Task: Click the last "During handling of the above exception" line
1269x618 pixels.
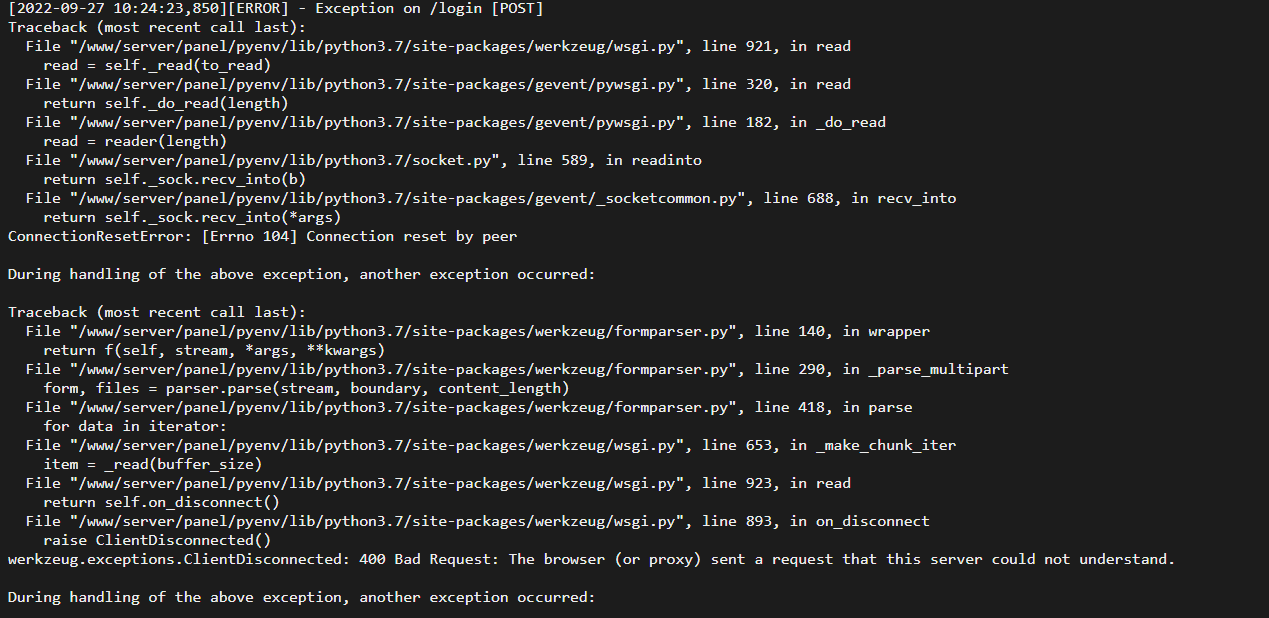Action: [x=301, y=597]
